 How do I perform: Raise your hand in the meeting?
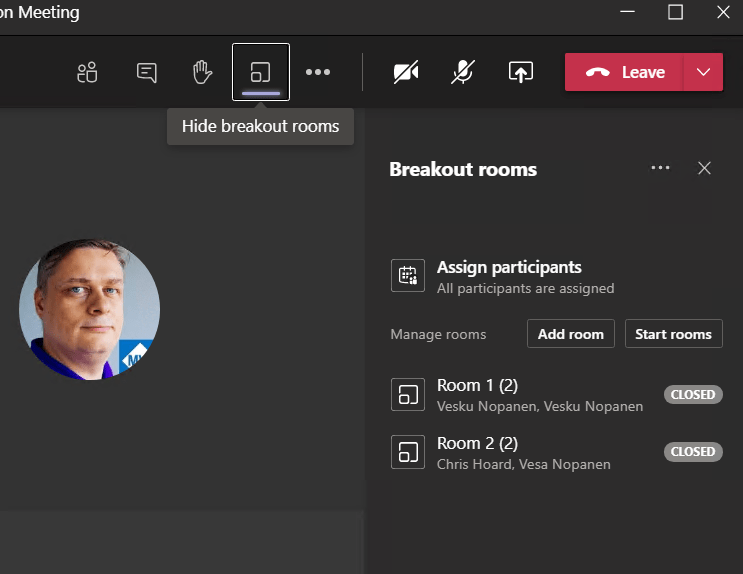202,72
